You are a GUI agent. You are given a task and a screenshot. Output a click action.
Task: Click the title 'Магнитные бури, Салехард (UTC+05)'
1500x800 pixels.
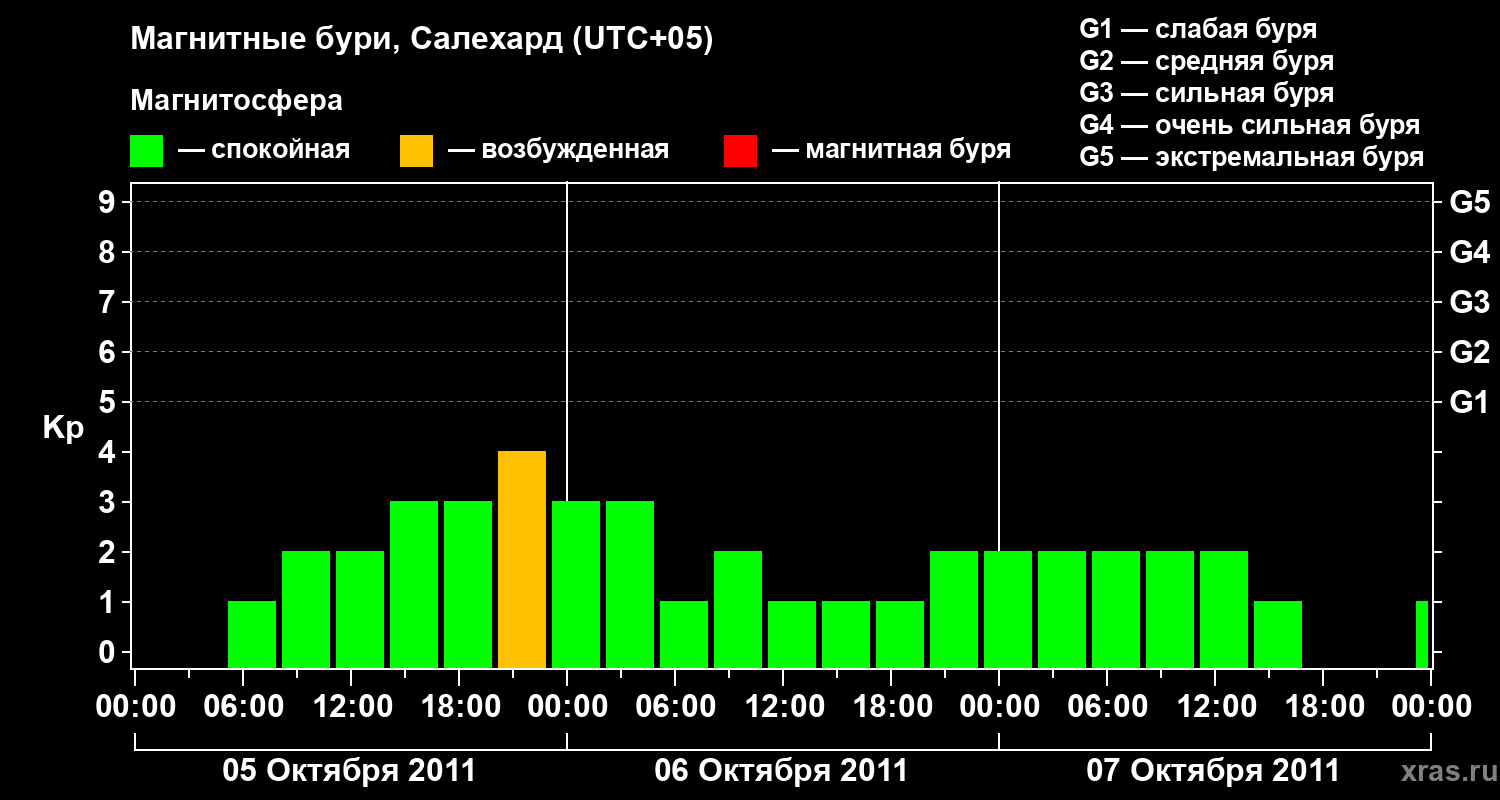coord(422,41)
